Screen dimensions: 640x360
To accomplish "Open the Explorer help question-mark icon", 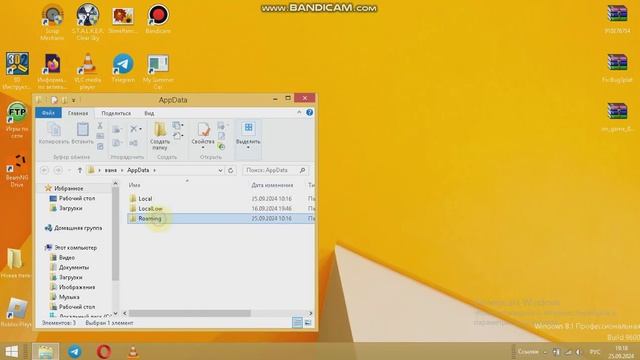I will click(x=309, y=112).
